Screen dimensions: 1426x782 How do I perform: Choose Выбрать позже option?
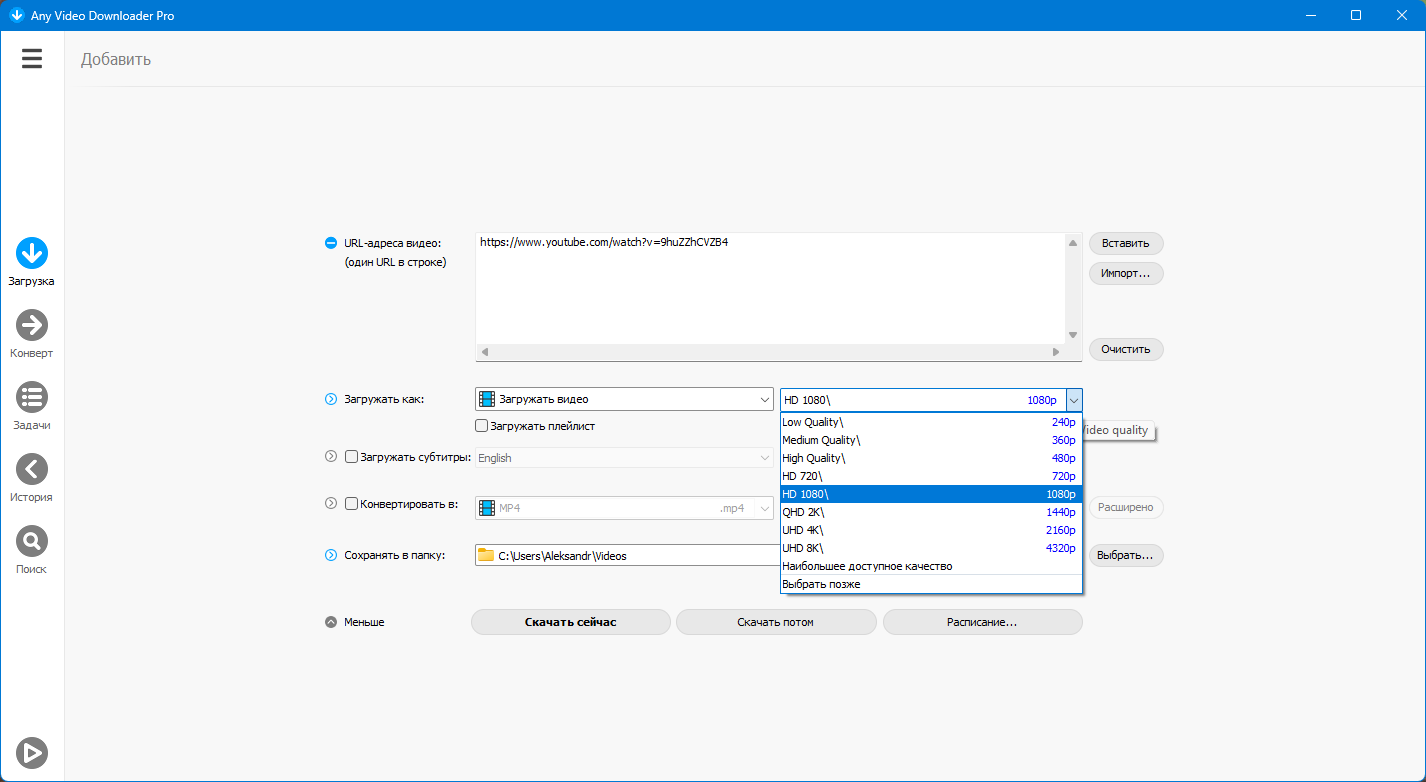tap(931, 584)
